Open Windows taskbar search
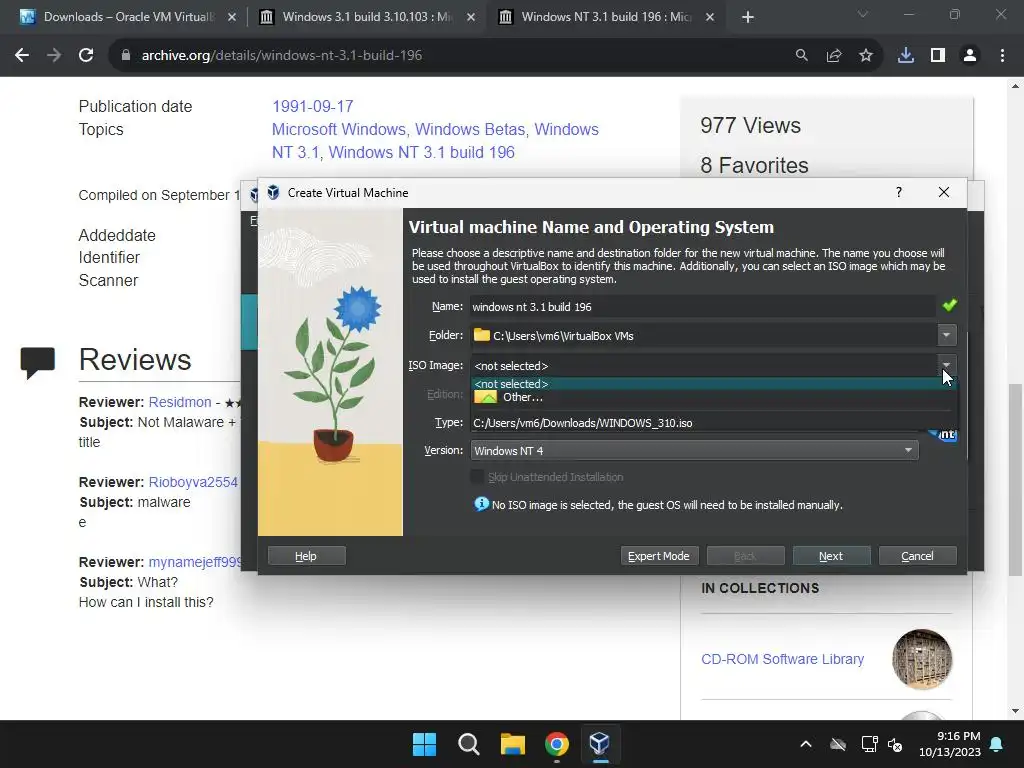The image size is (1024, 768). click(468, 744)
